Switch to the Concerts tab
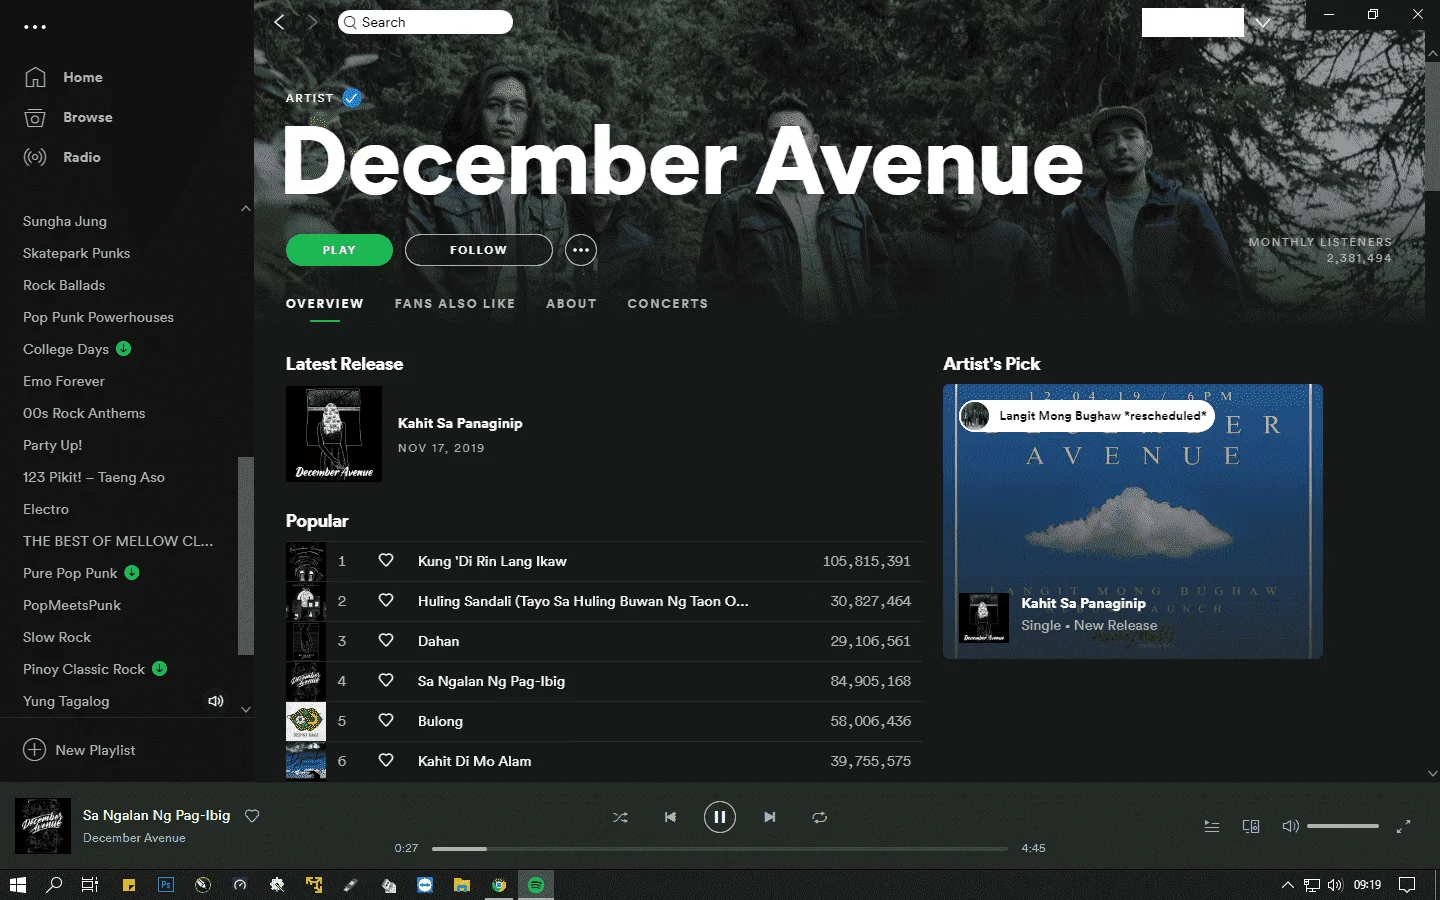 coord(668,304)
